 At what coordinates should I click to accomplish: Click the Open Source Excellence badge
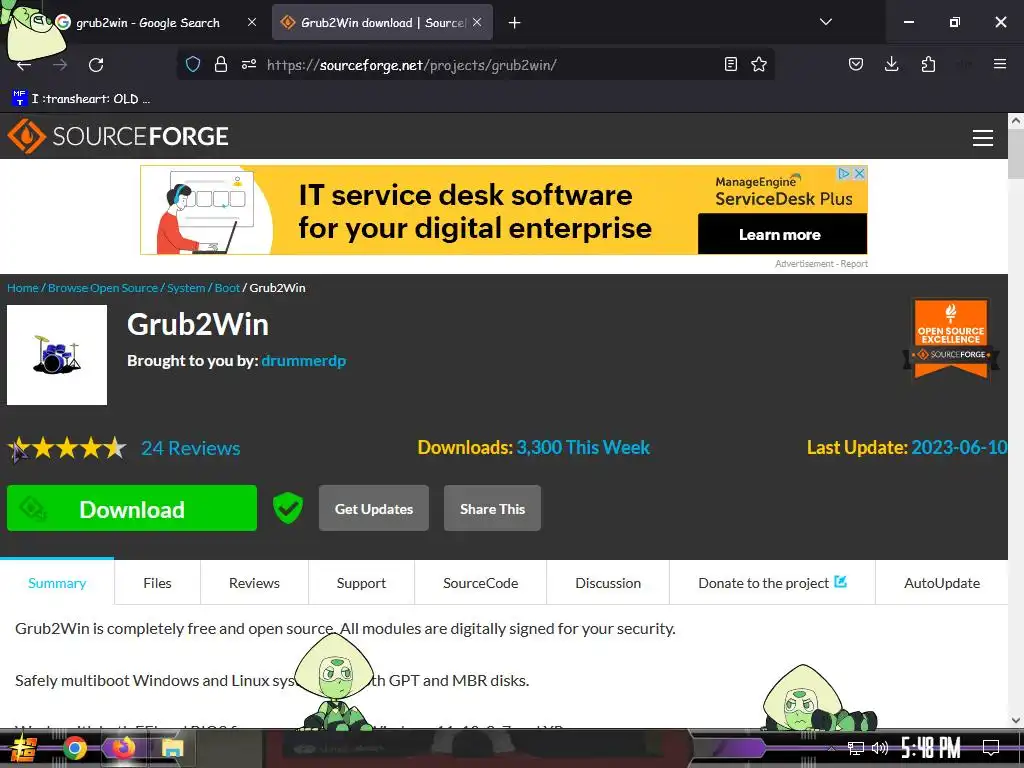tap(951, 340)
